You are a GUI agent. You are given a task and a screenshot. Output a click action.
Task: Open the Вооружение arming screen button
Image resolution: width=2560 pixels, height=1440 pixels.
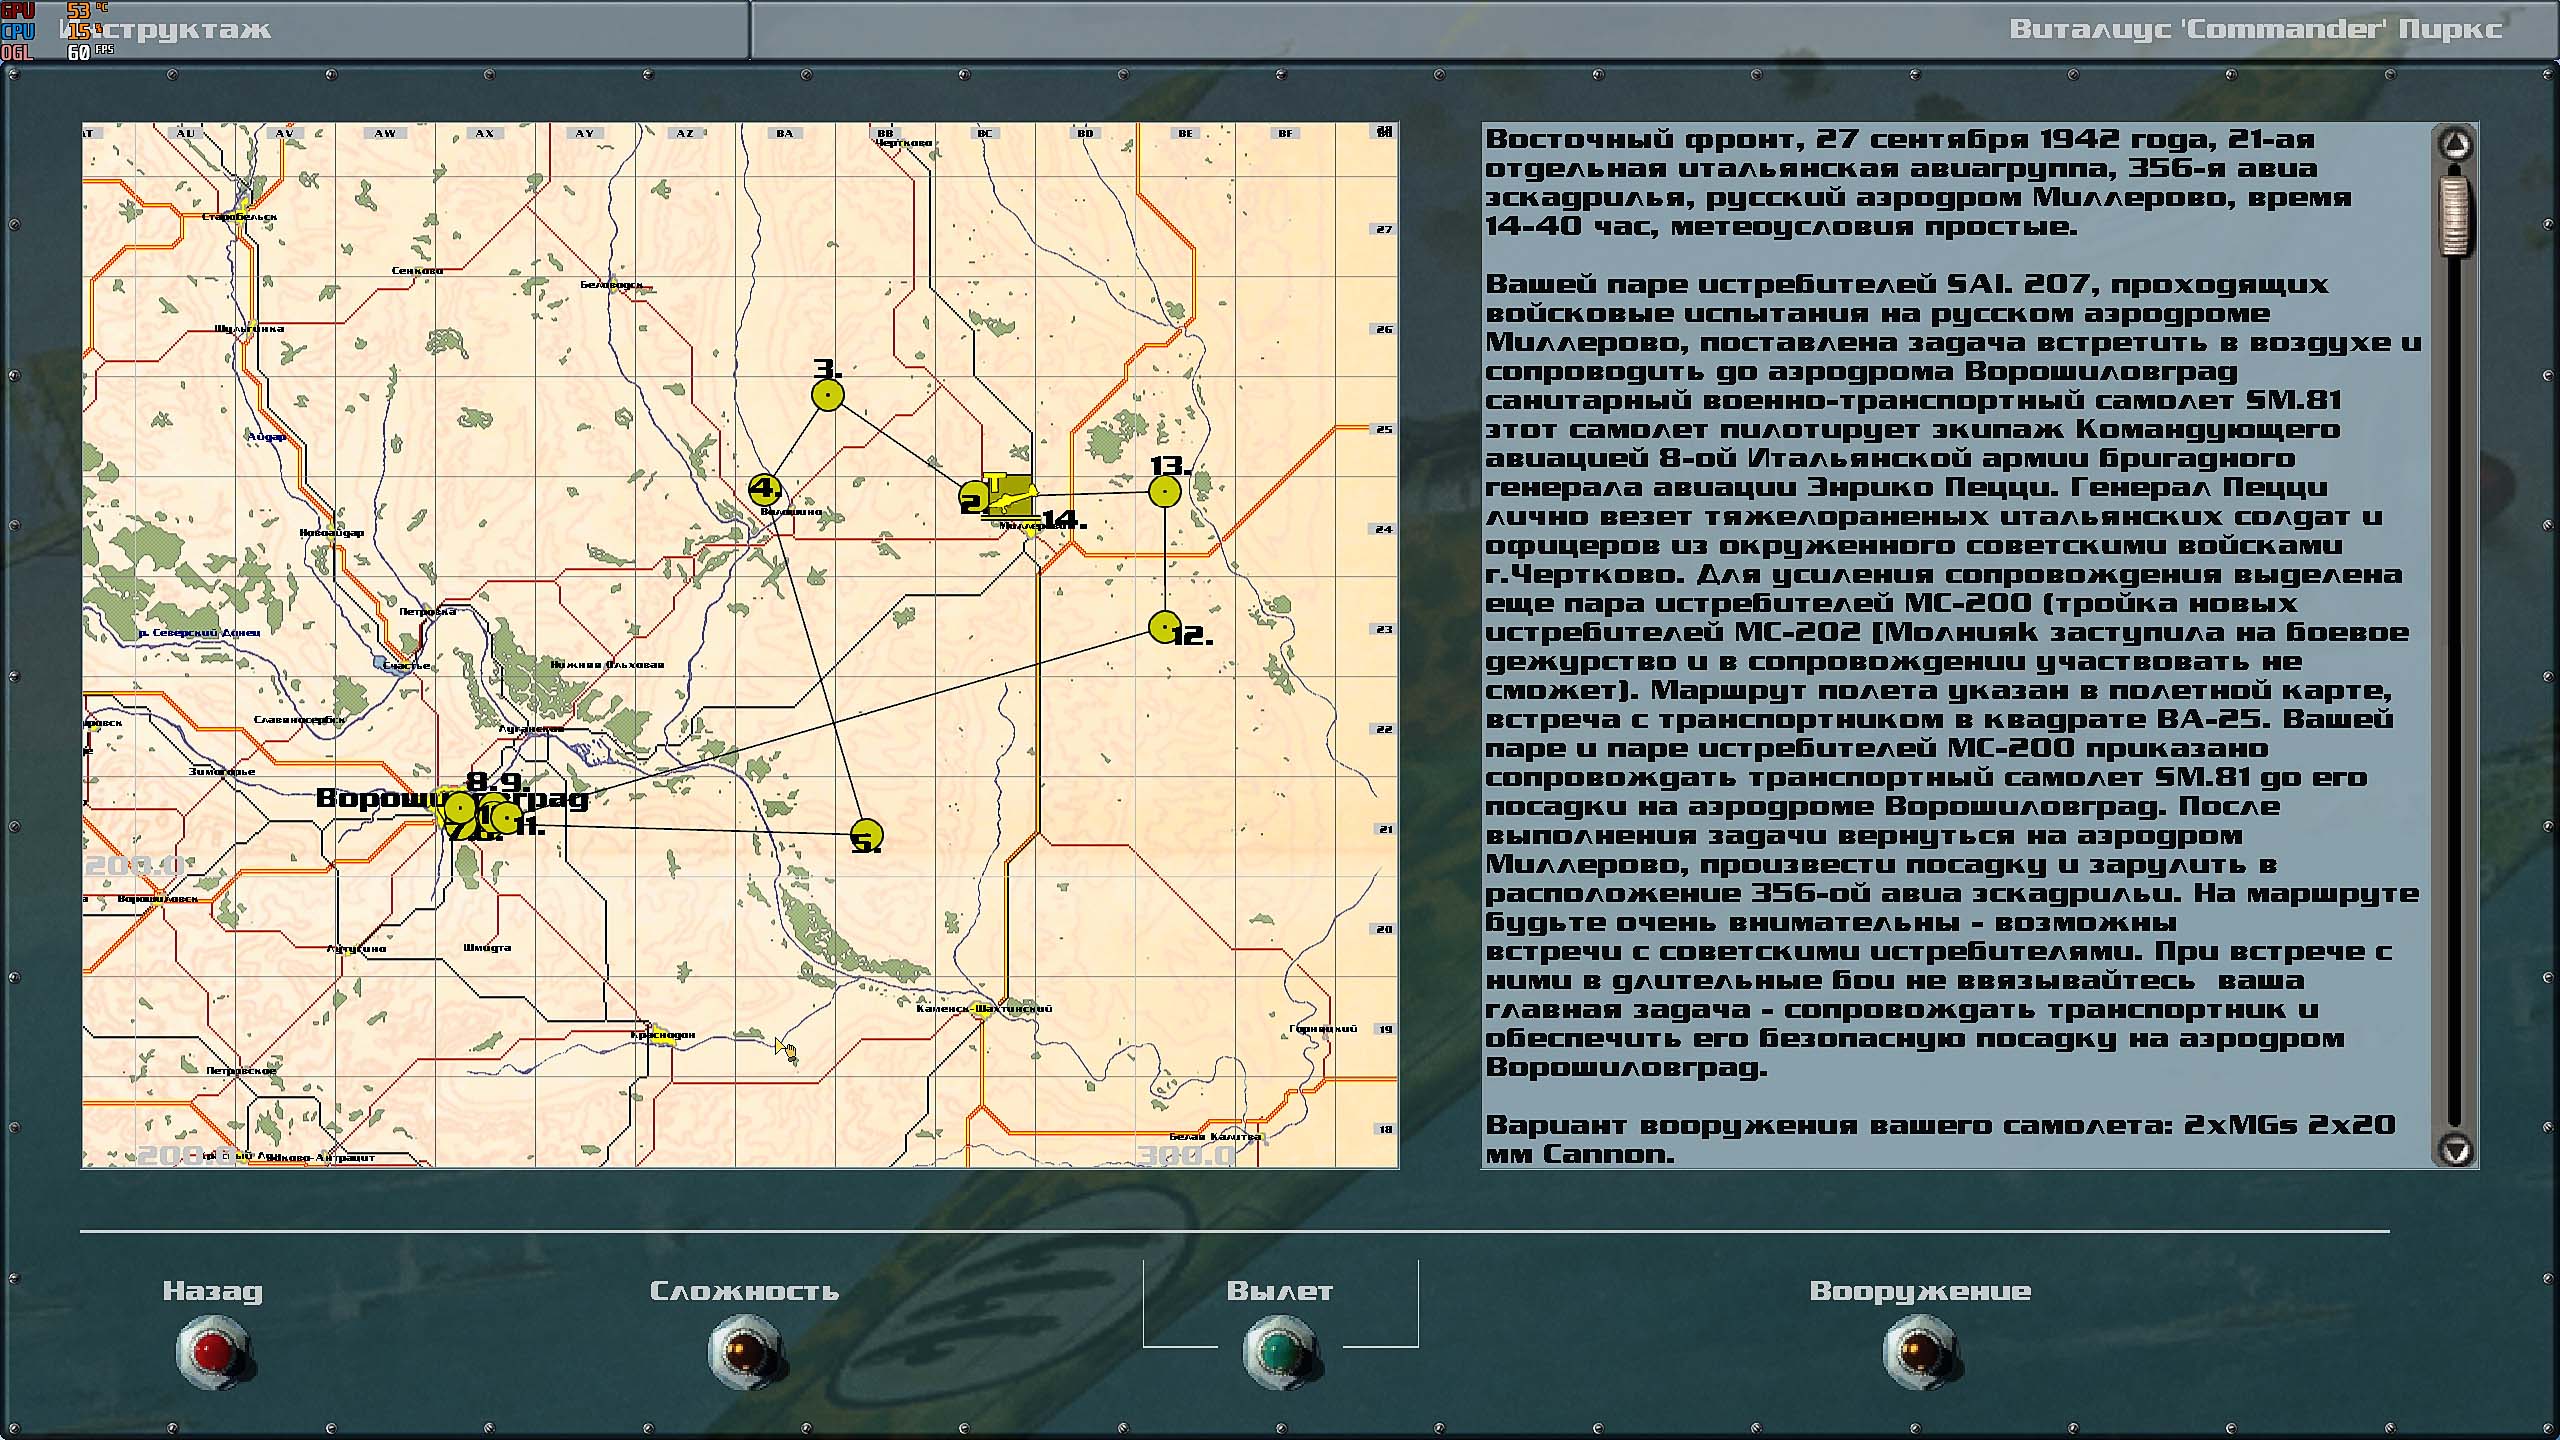click(x=1919, y=1352)
